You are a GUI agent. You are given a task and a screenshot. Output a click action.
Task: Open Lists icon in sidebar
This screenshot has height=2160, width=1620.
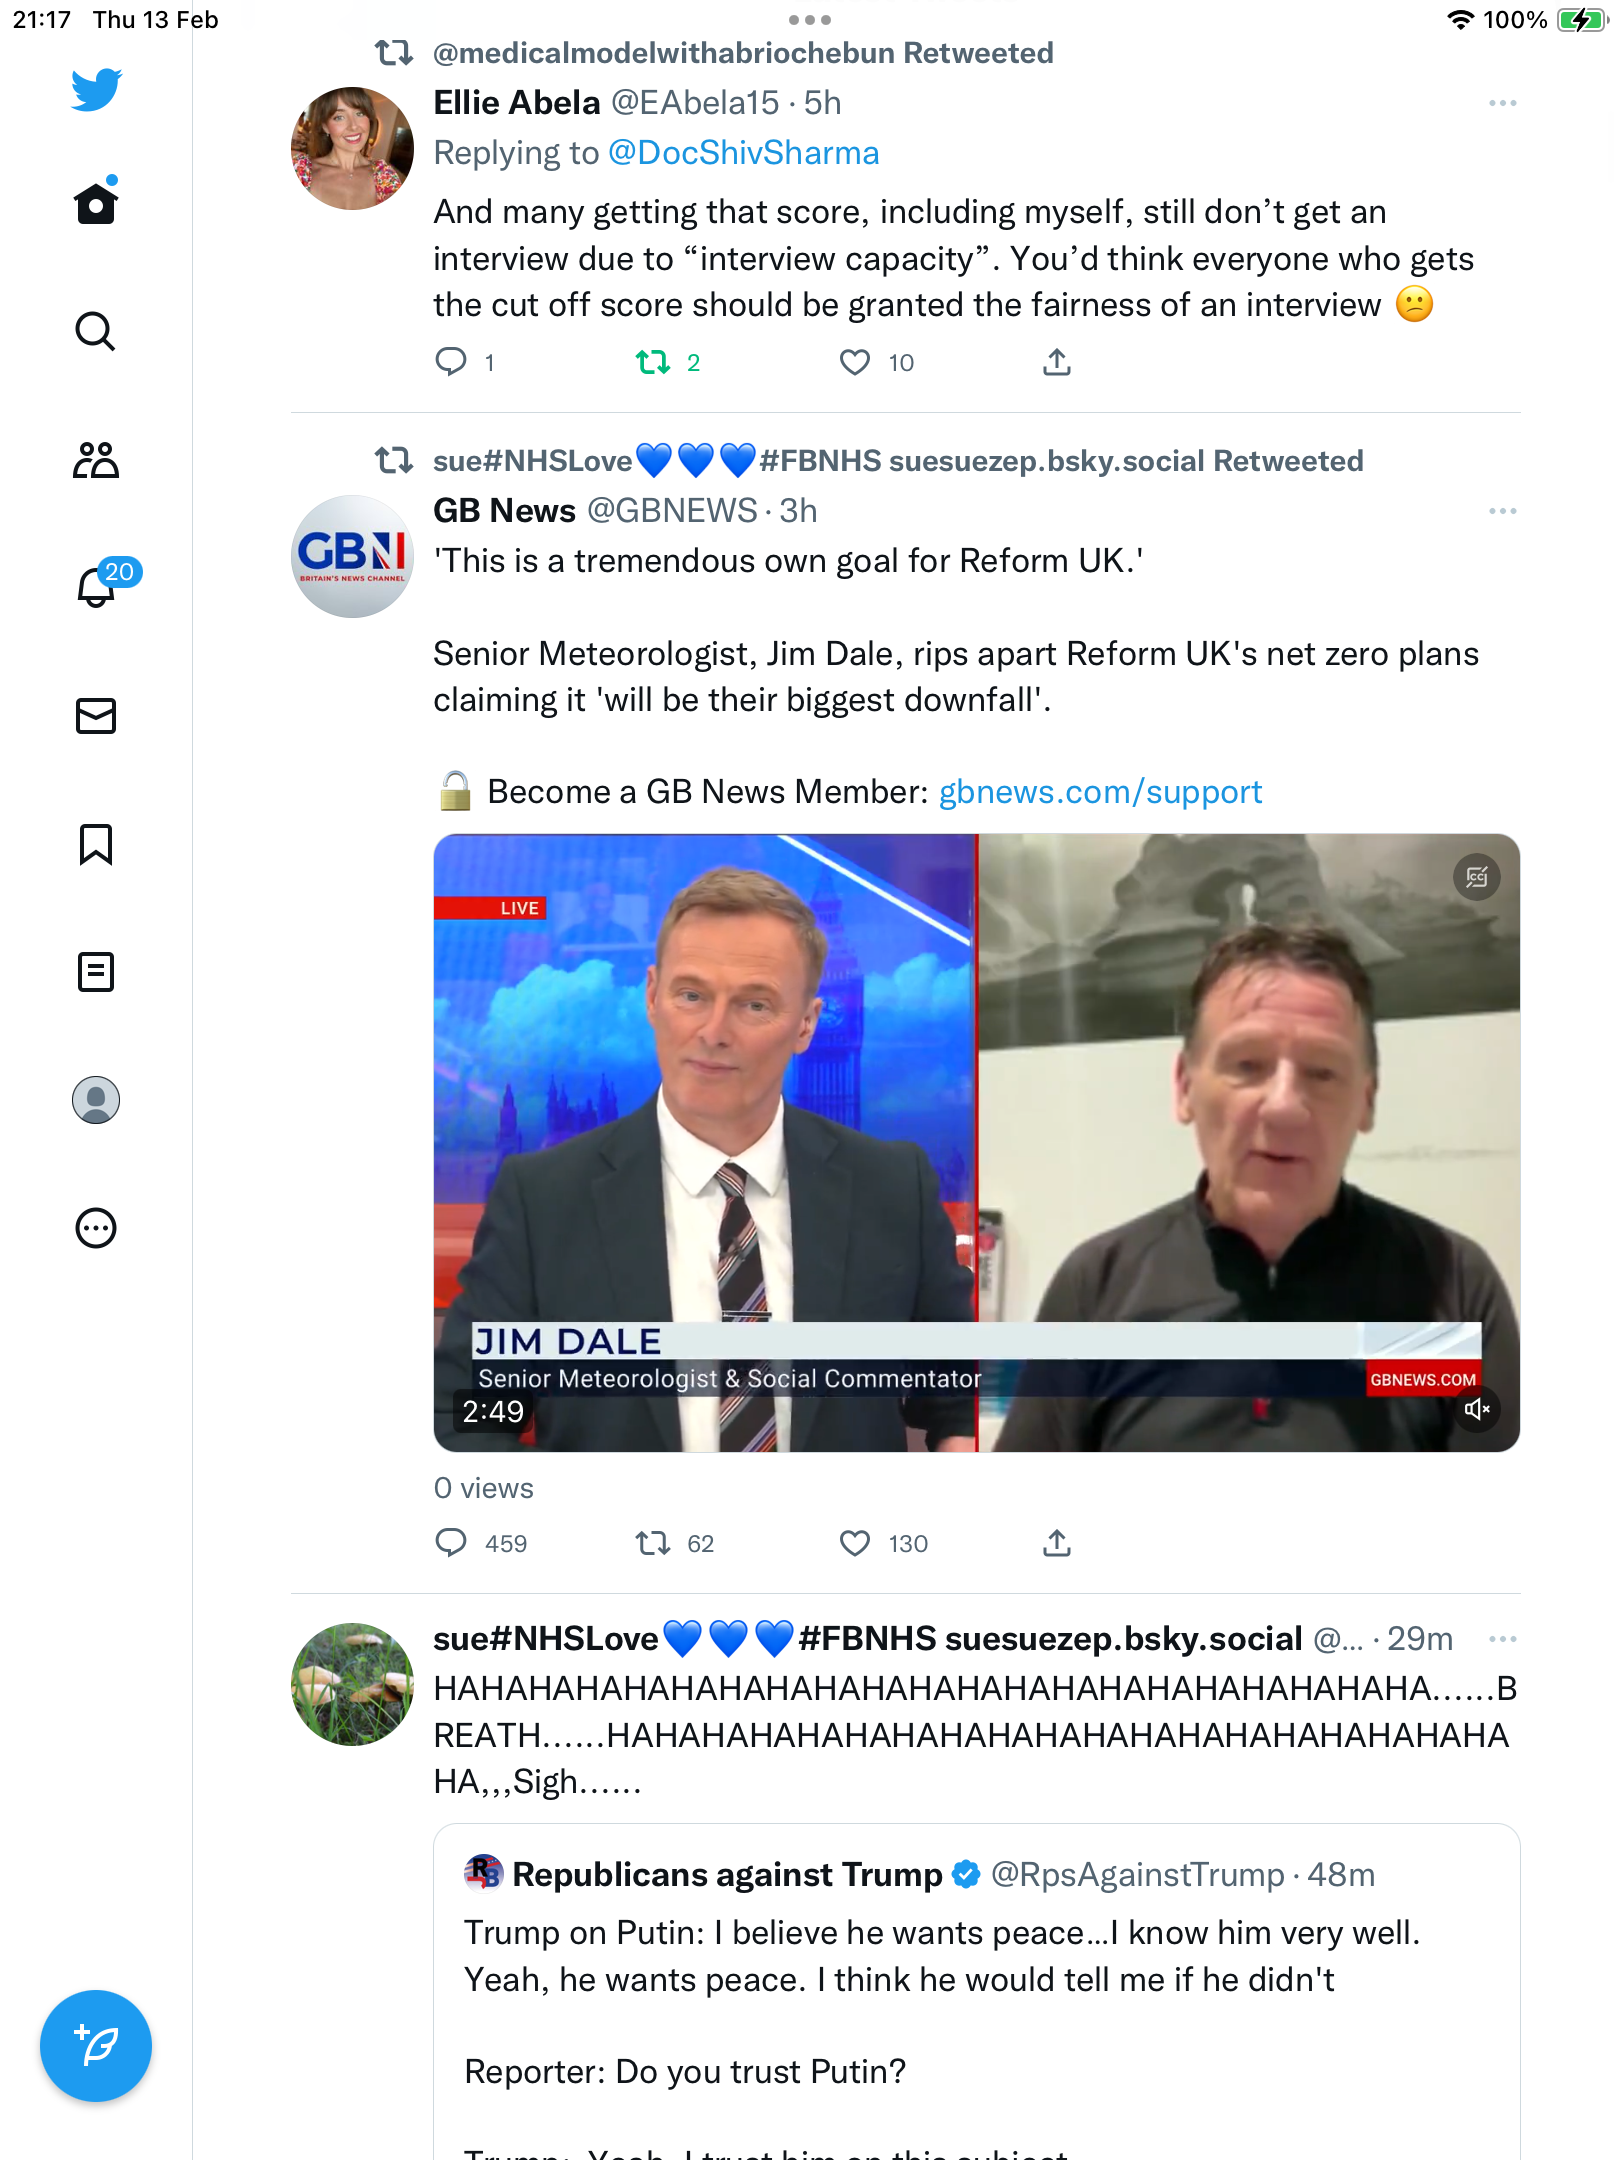pyautogui.click(x=96, y=972)
